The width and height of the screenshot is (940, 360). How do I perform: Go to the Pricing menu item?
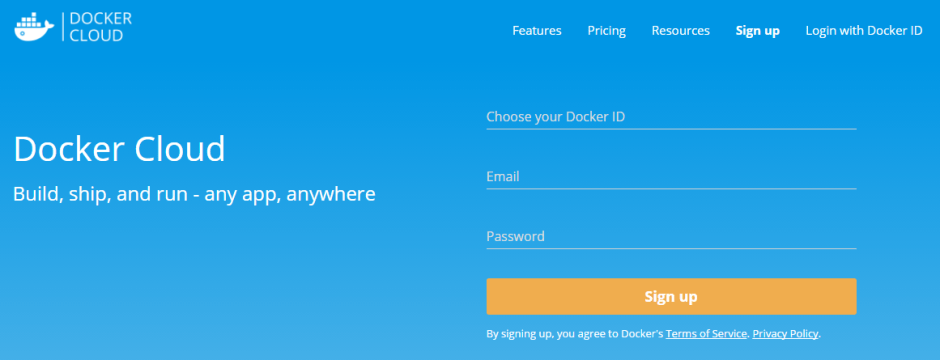coord(606,31)
